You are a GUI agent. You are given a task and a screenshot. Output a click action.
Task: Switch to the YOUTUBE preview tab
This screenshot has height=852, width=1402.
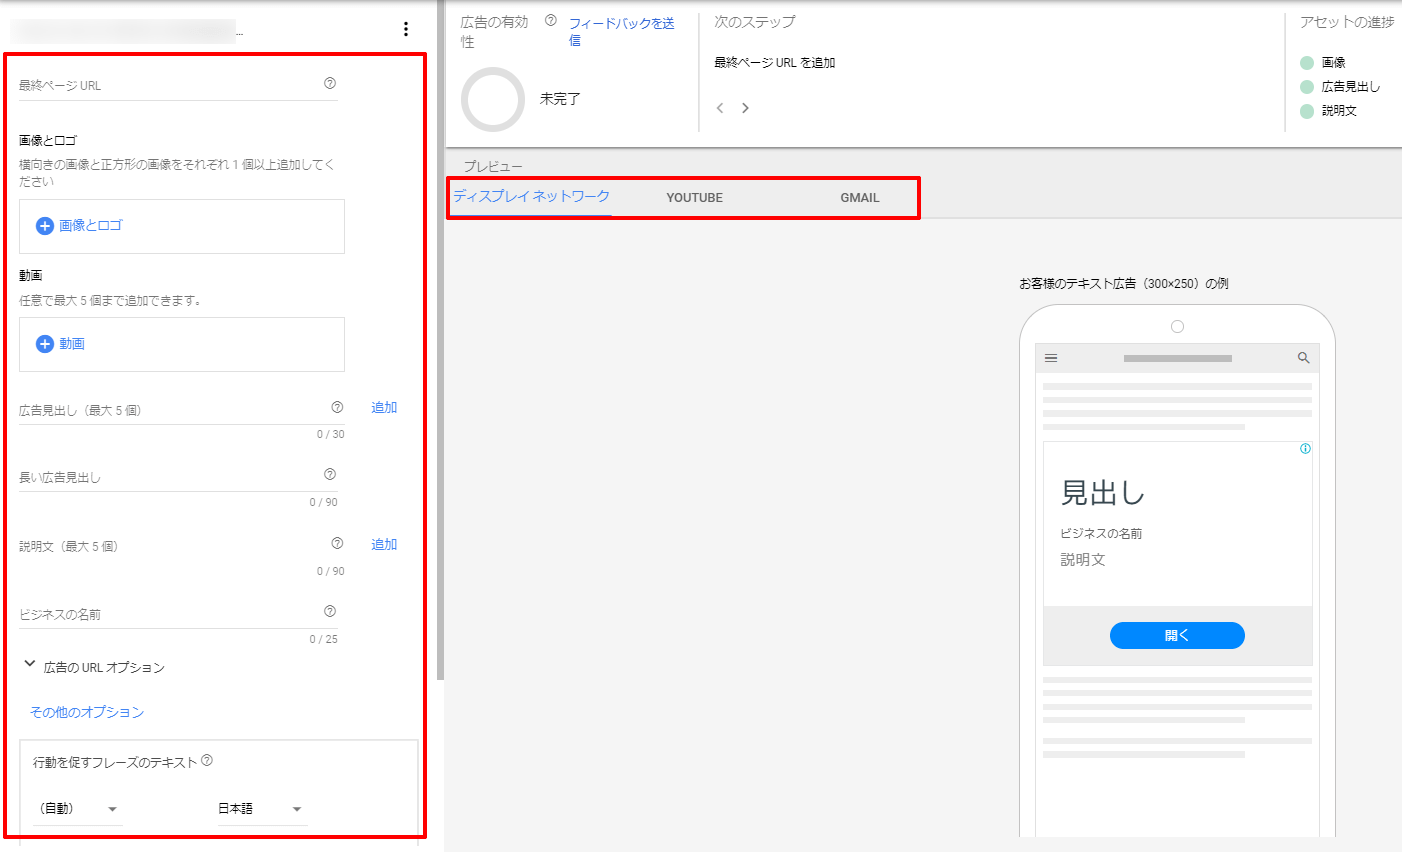coord(694,198)
